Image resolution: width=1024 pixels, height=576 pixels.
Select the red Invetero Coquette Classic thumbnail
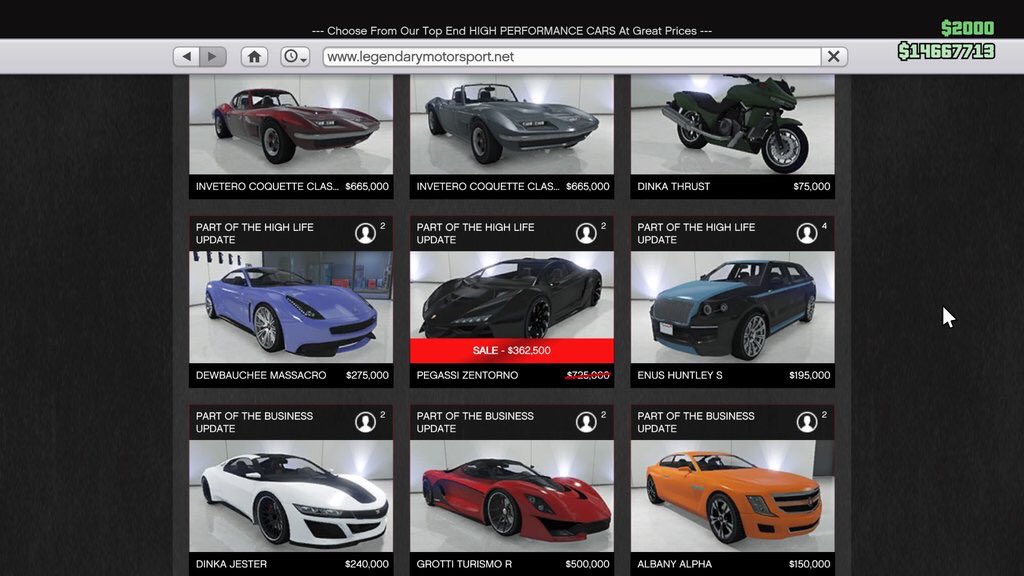point(291,124)
